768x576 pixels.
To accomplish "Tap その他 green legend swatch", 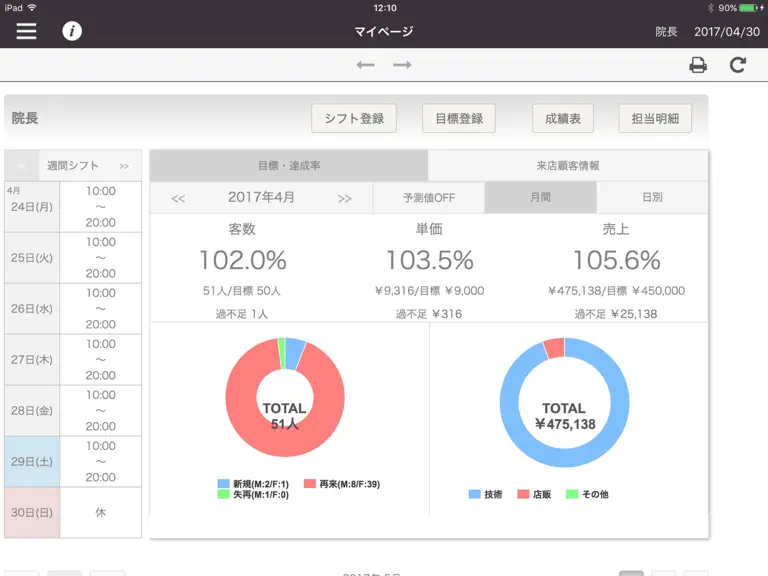I will [572, 494].
